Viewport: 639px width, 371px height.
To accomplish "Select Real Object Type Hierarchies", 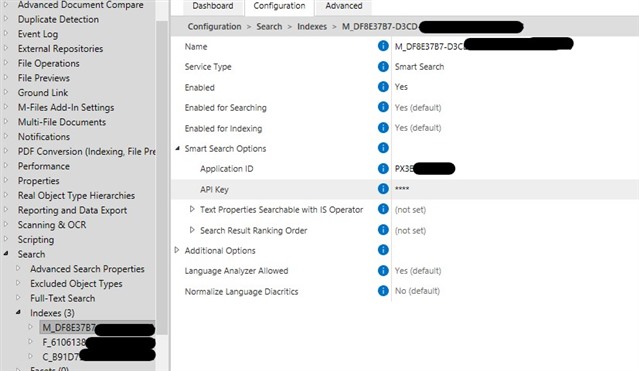I will coord(76,195).
